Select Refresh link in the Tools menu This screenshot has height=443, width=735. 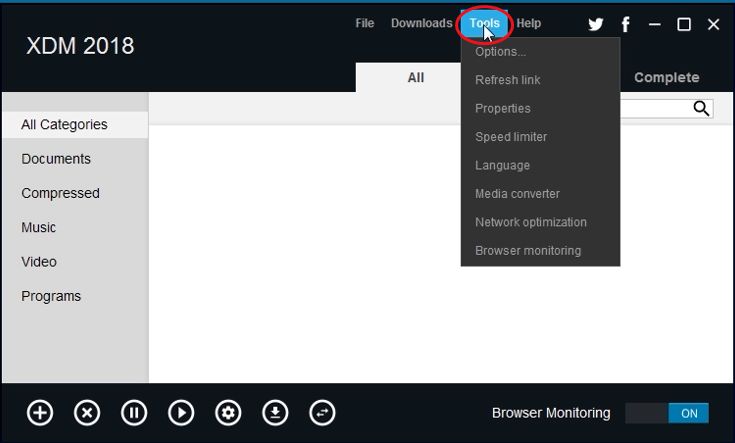pos(540,80)
